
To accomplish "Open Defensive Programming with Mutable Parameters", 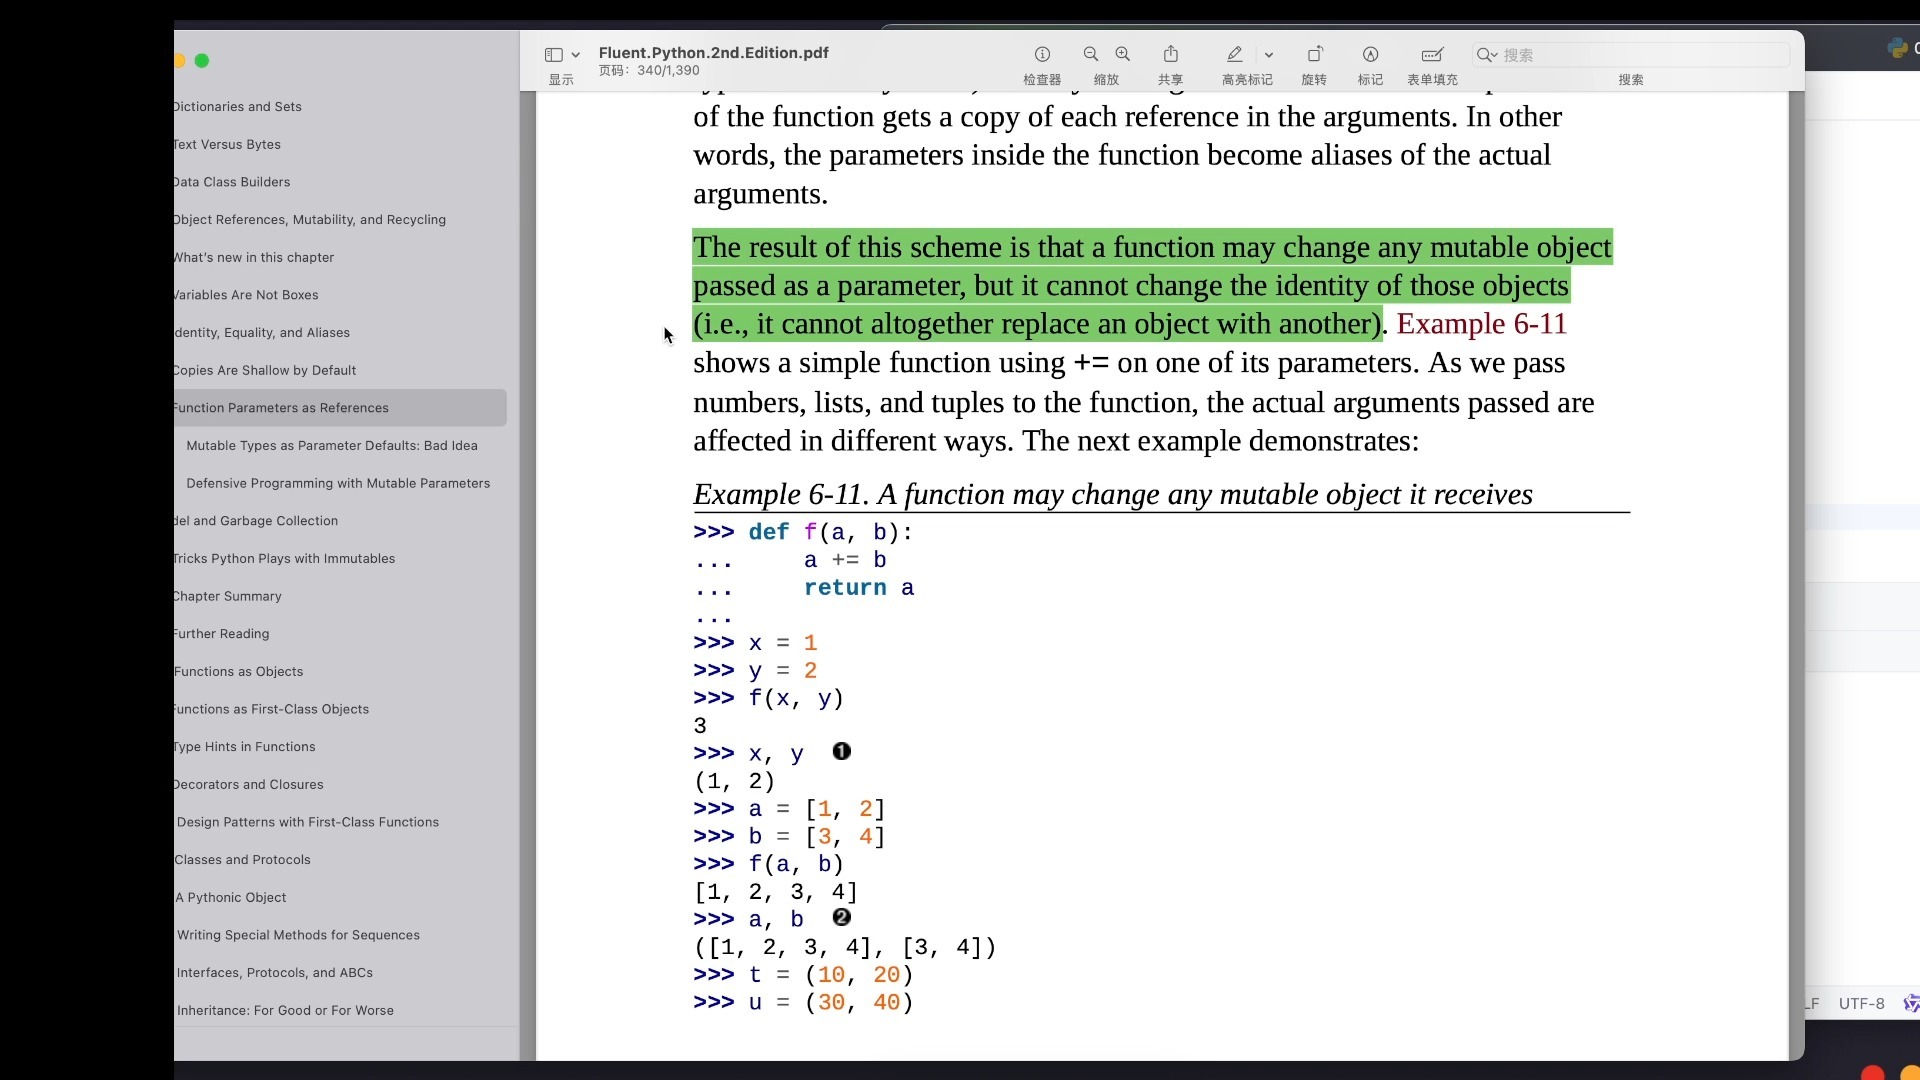I will coord(338,483).
